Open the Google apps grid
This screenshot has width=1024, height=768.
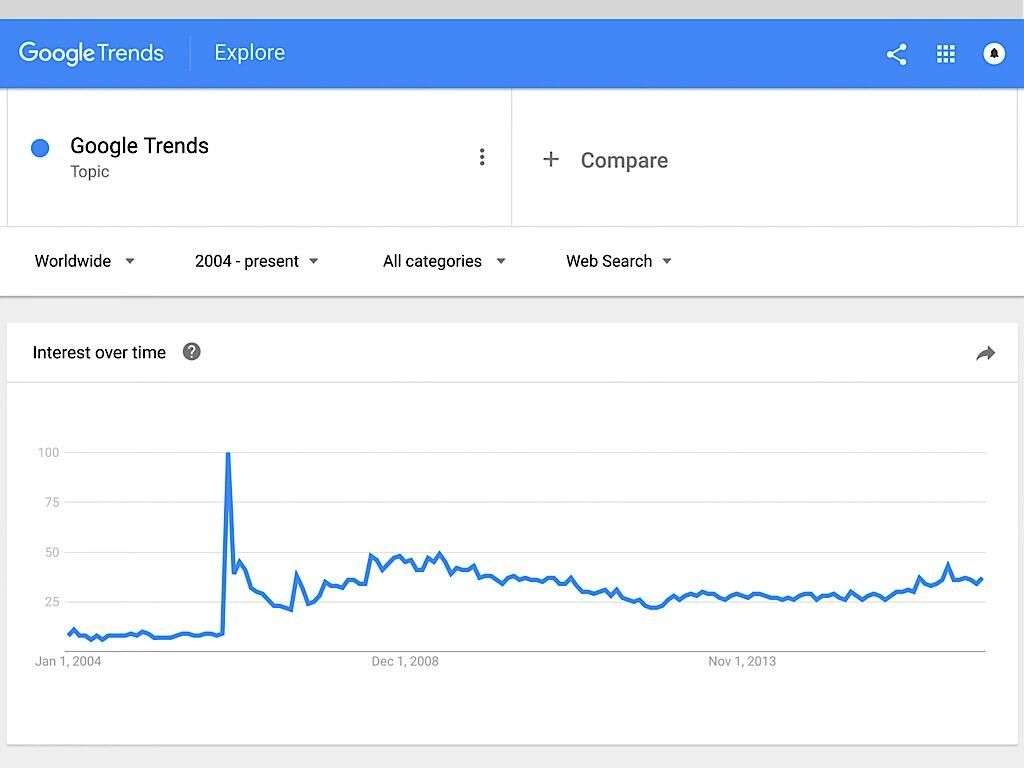945,54
